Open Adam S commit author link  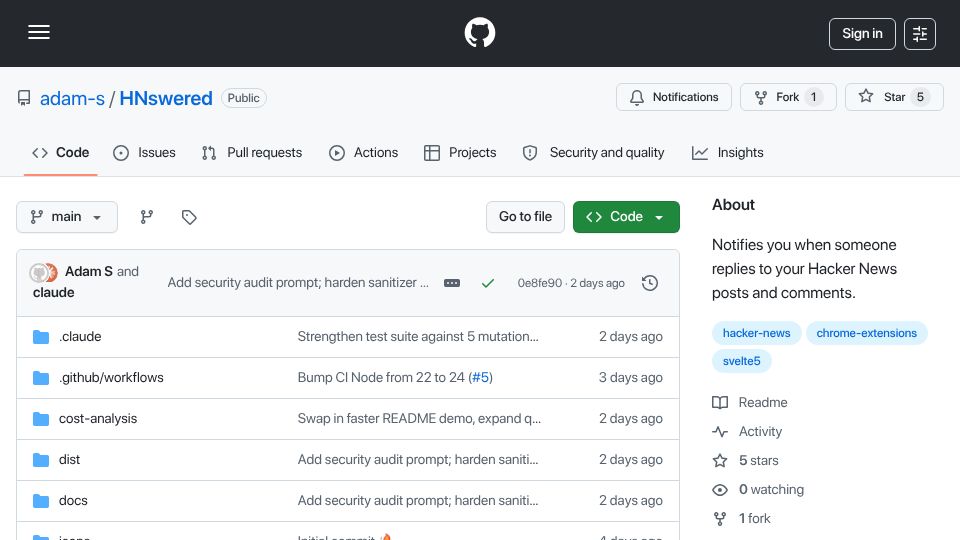click(x=89, y=271)
